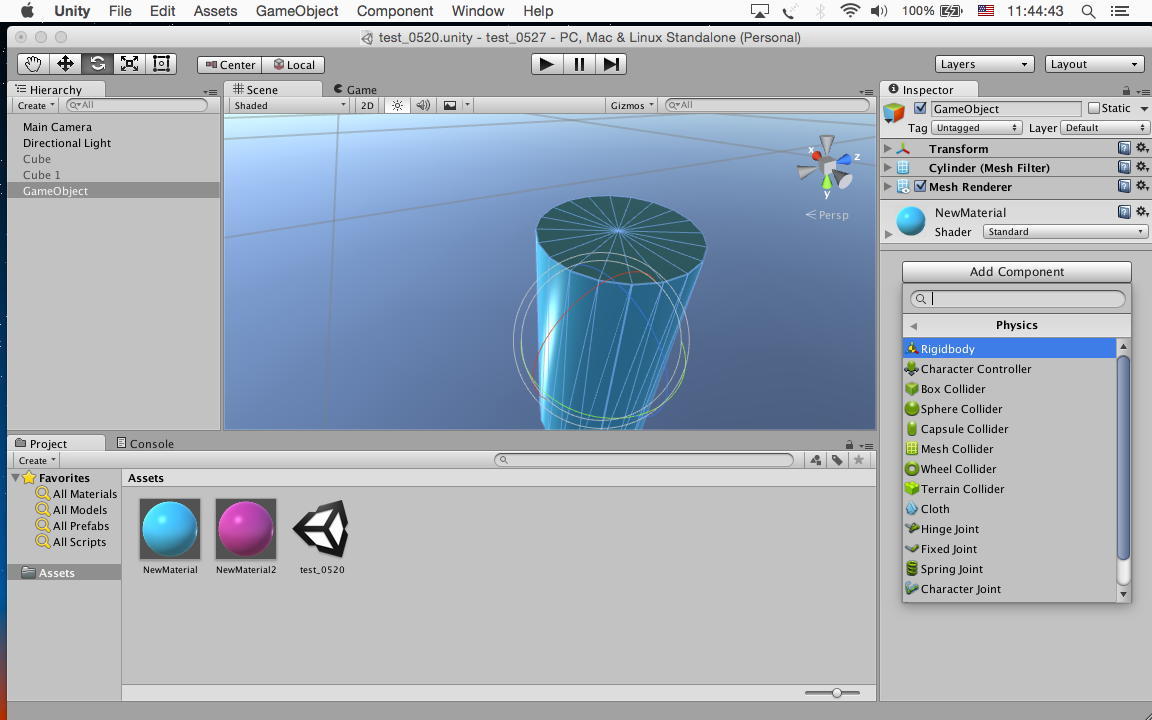The height and width of the screenshot is (720, 1152).
Task: Open the Layers dropdown
Action: (983, 64)
